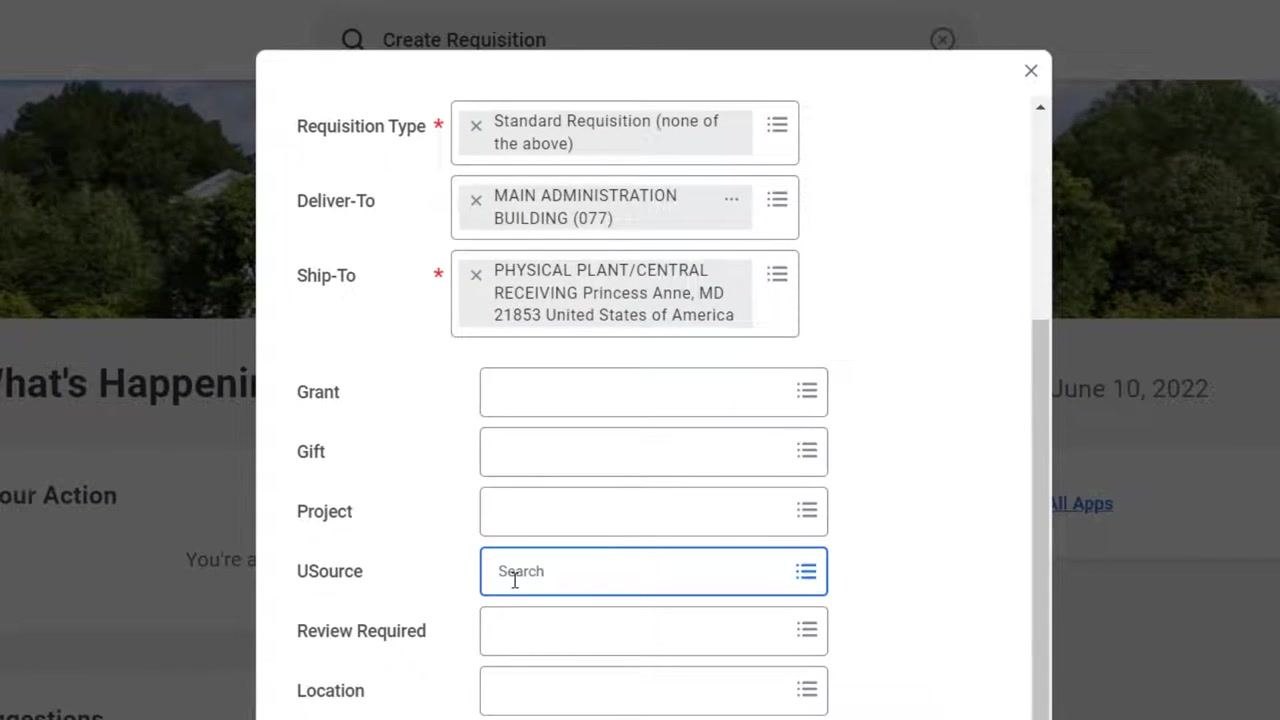The height and width of the screenshot is (720, 1280).
Task: Click the Review Required input field
Action: [654, 631]
